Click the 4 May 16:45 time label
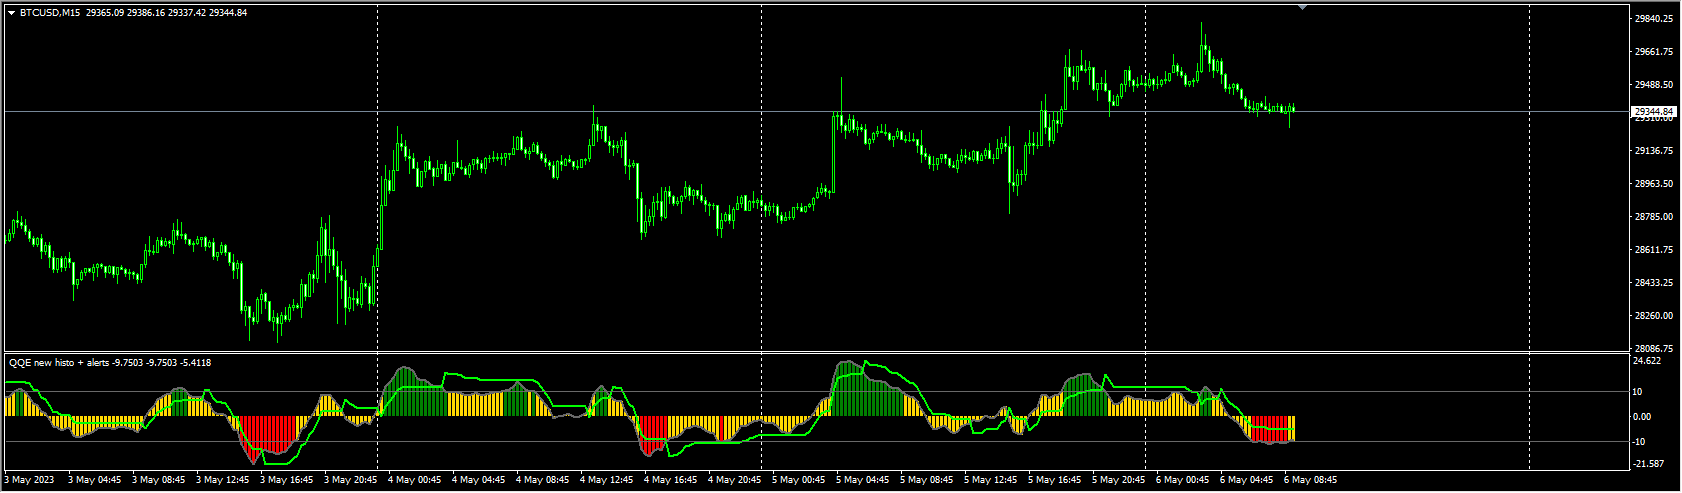This screenshot has height=493, width=1682. pyautogui.click(x=670, y=480)
